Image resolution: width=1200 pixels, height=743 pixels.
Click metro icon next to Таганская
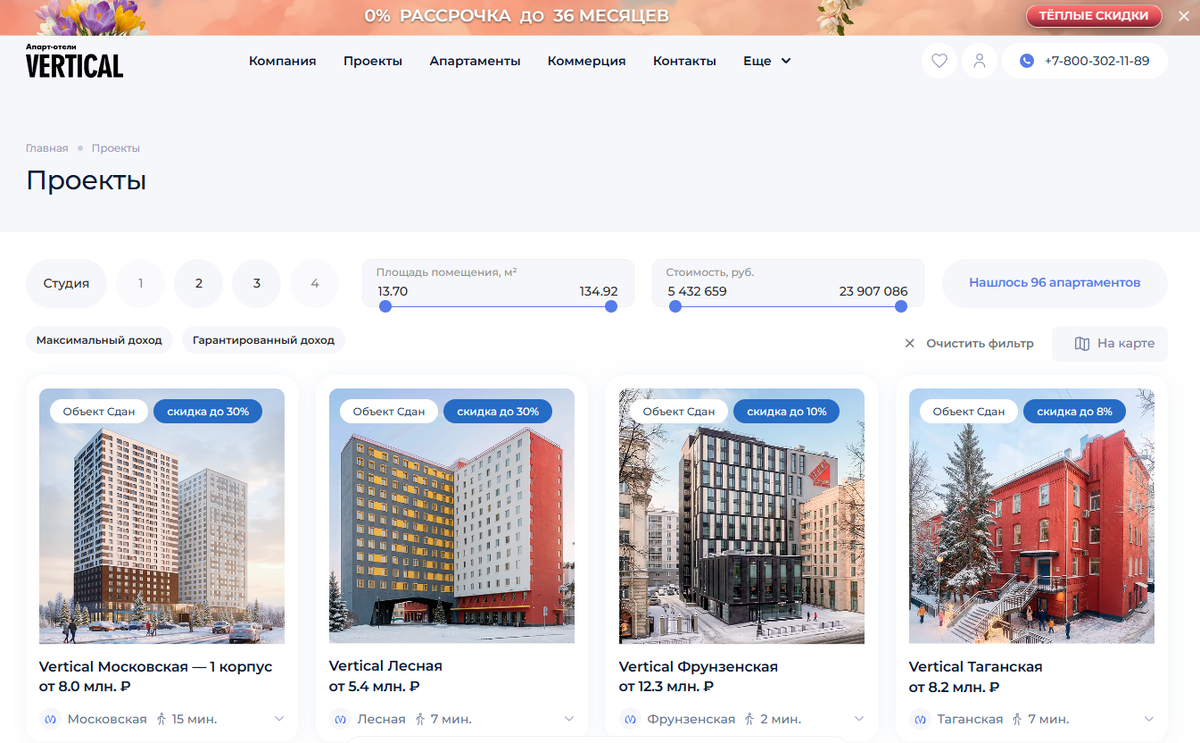pos(921,719)
